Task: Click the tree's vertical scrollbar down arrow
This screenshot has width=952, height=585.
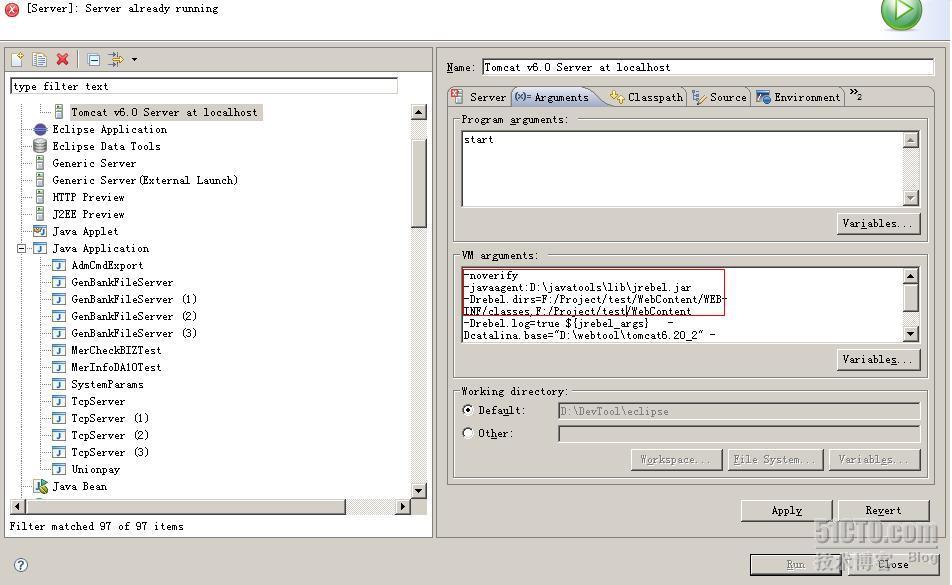Action: [x=418, y=490]
